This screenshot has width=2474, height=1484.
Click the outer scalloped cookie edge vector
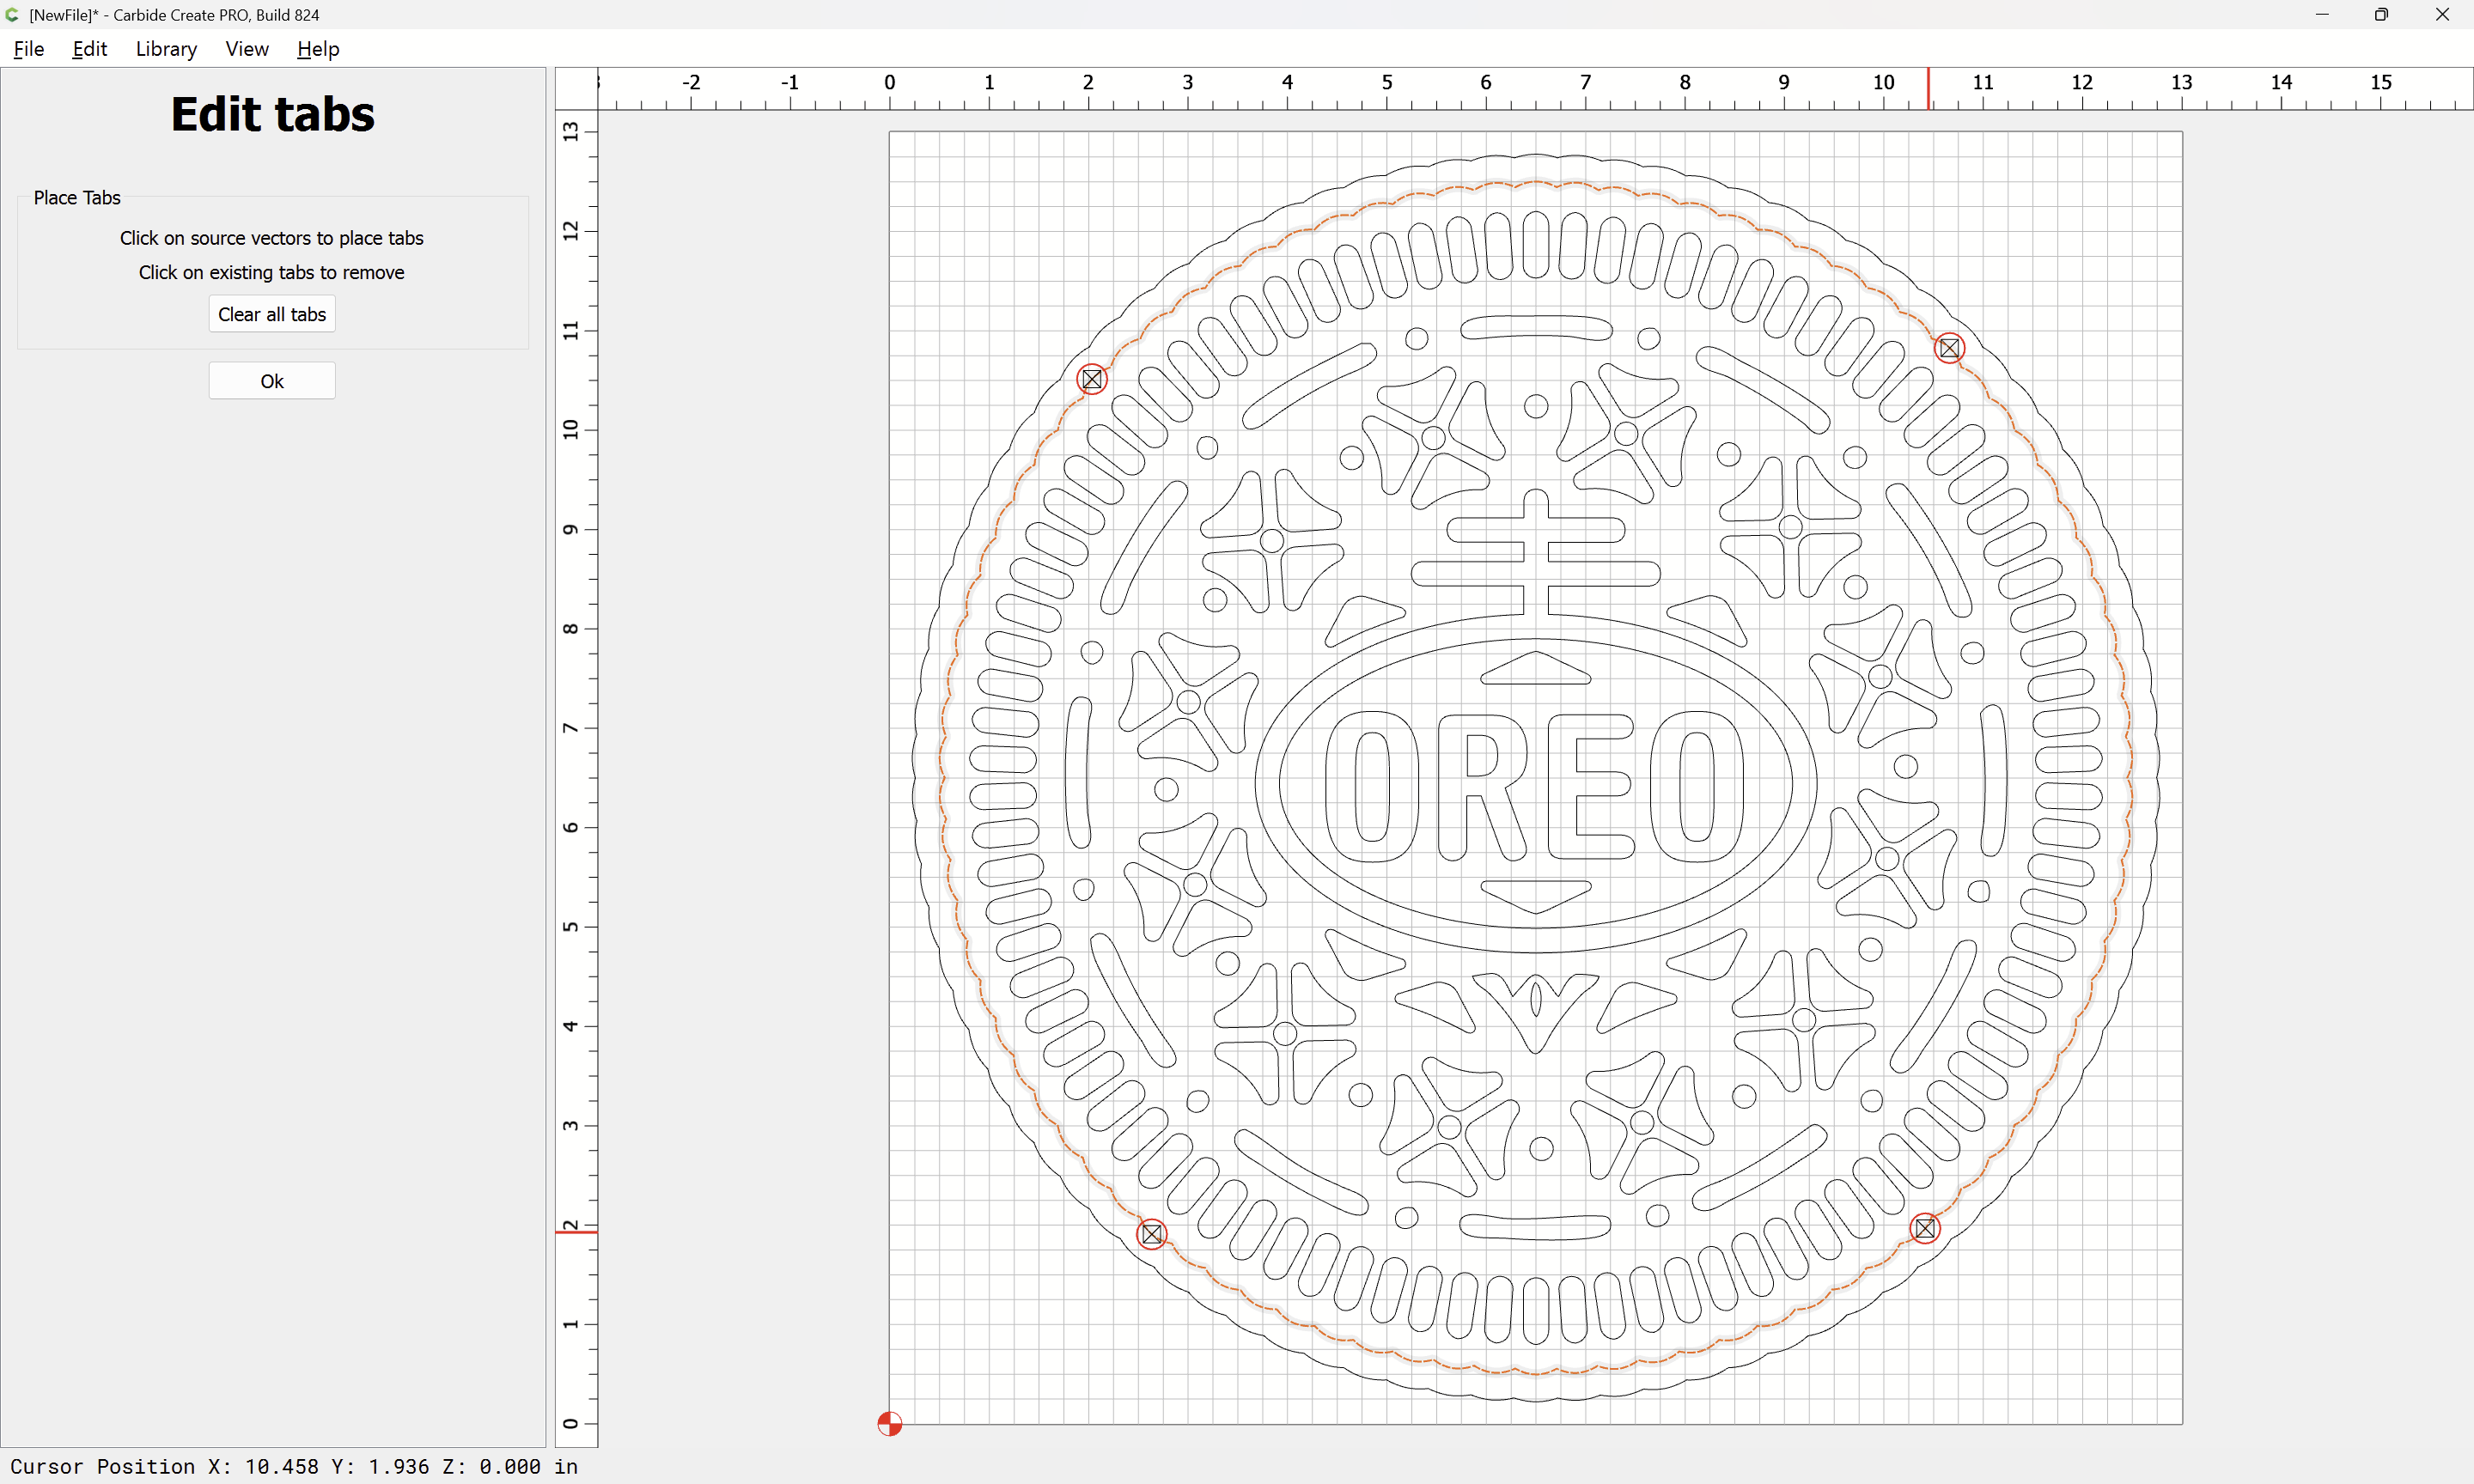[x=1536, y=155]
